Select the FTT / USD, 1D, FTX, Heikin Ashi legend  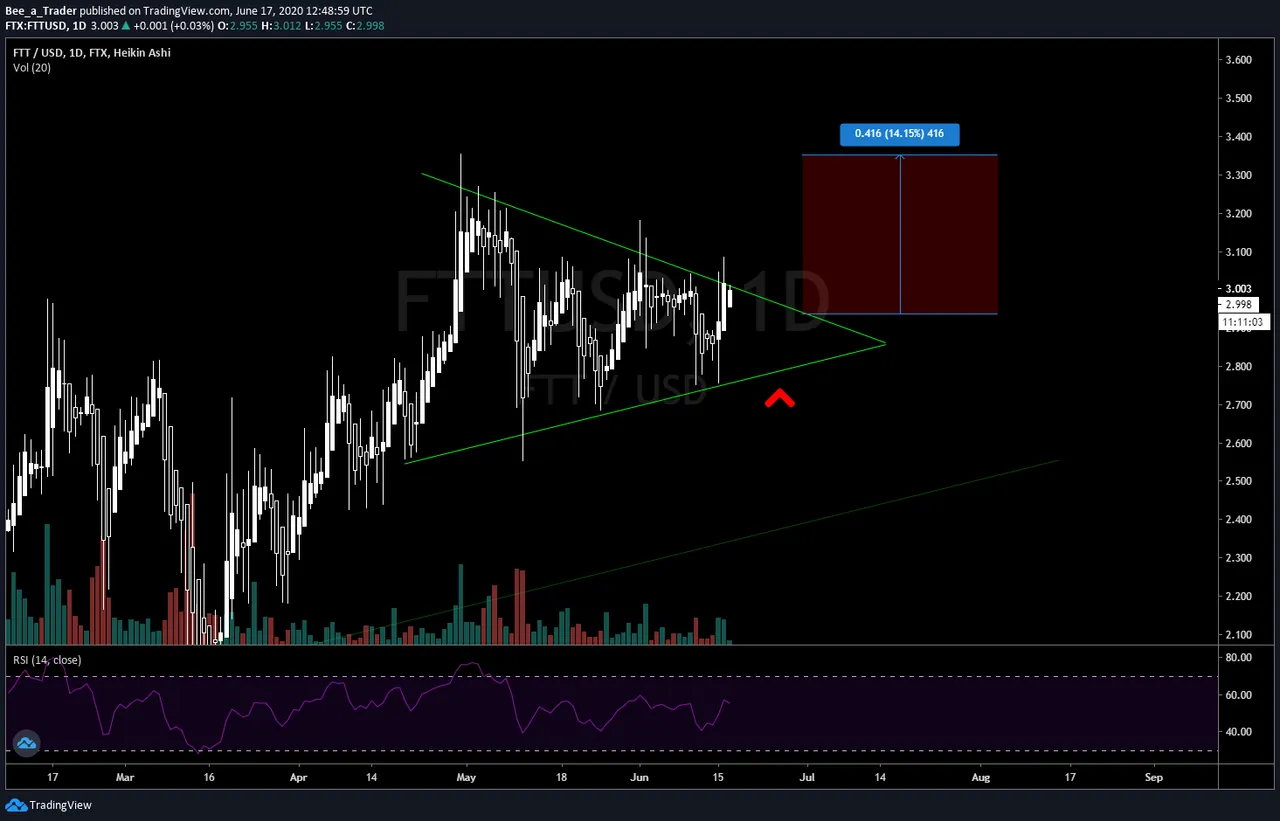(92, 52)
